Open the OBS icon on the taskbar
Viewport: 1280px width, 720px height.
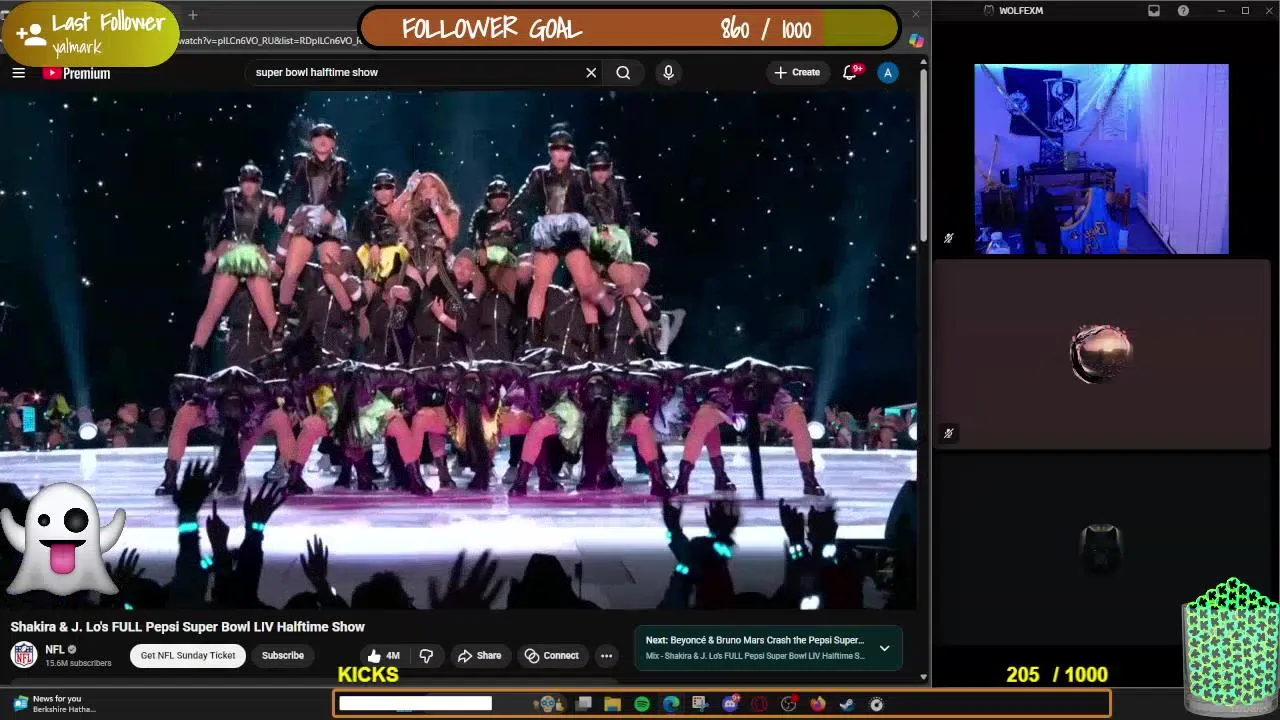(788, 704)
